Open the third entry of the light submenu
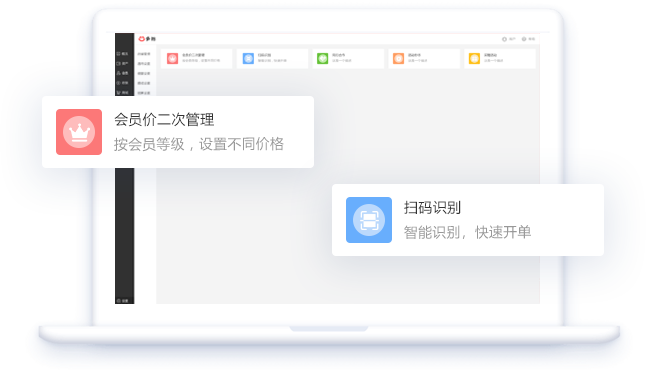Viewport: 646px width, 373px height. (x=144, y=73)
